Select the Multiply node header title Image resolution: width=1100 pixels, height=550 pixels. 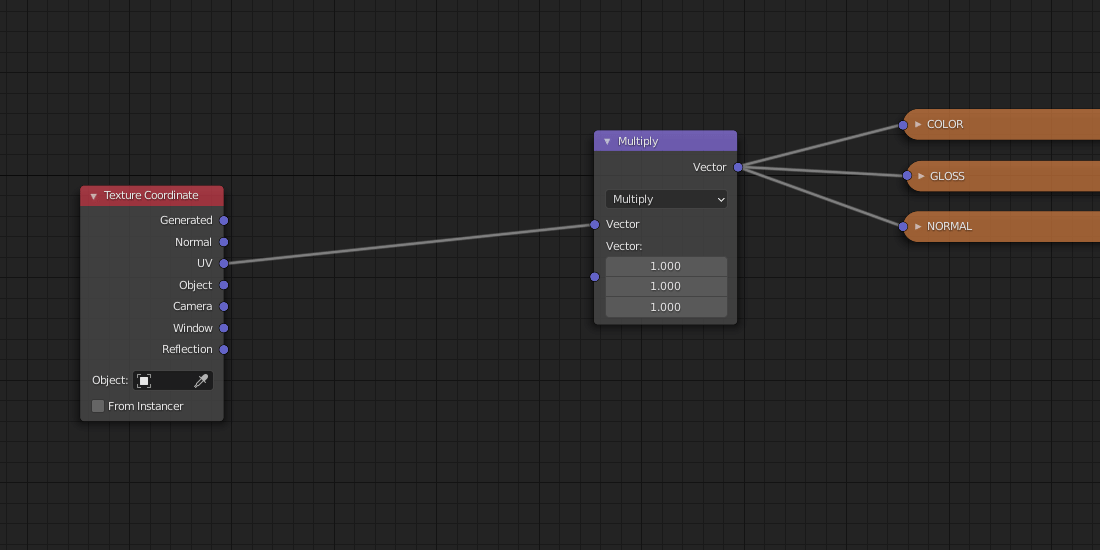pyautogui.click(x=638, y=141)
